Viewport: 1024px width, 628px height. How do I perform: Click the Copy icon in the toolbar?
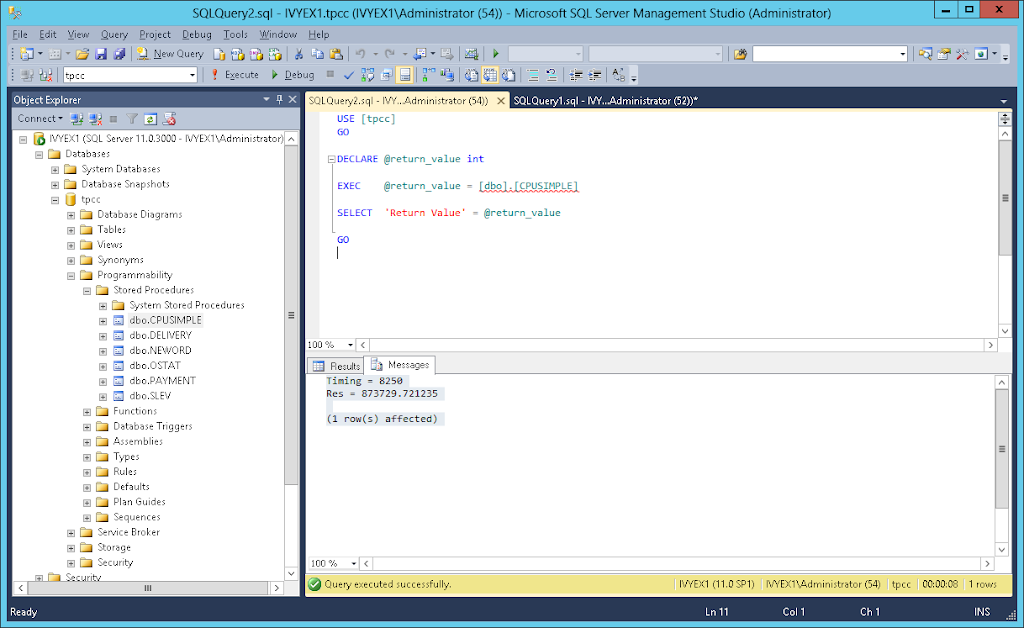(317, 54)
